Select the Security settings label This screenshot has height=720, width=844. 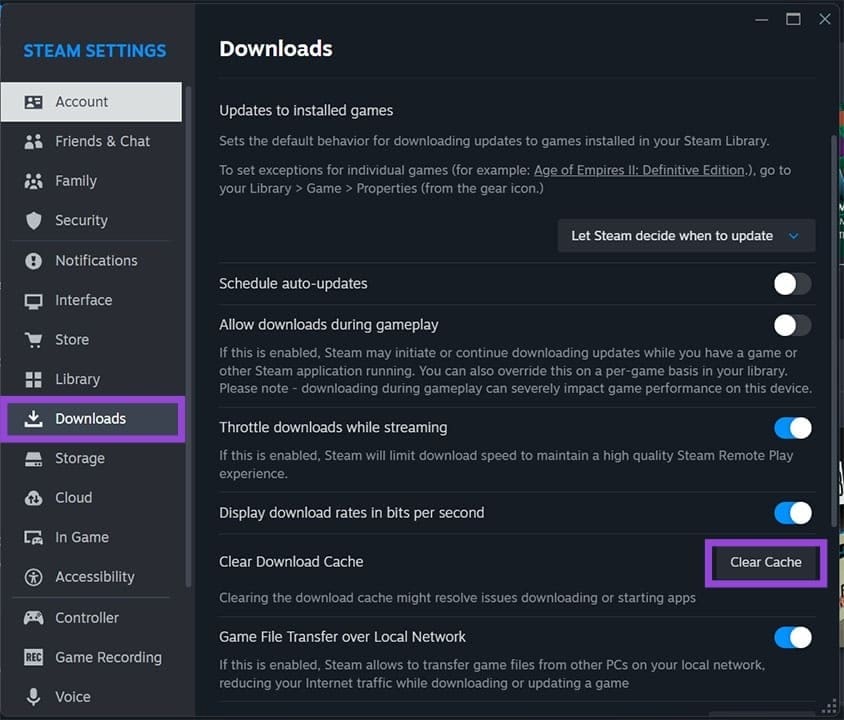(x=81, y=221)
